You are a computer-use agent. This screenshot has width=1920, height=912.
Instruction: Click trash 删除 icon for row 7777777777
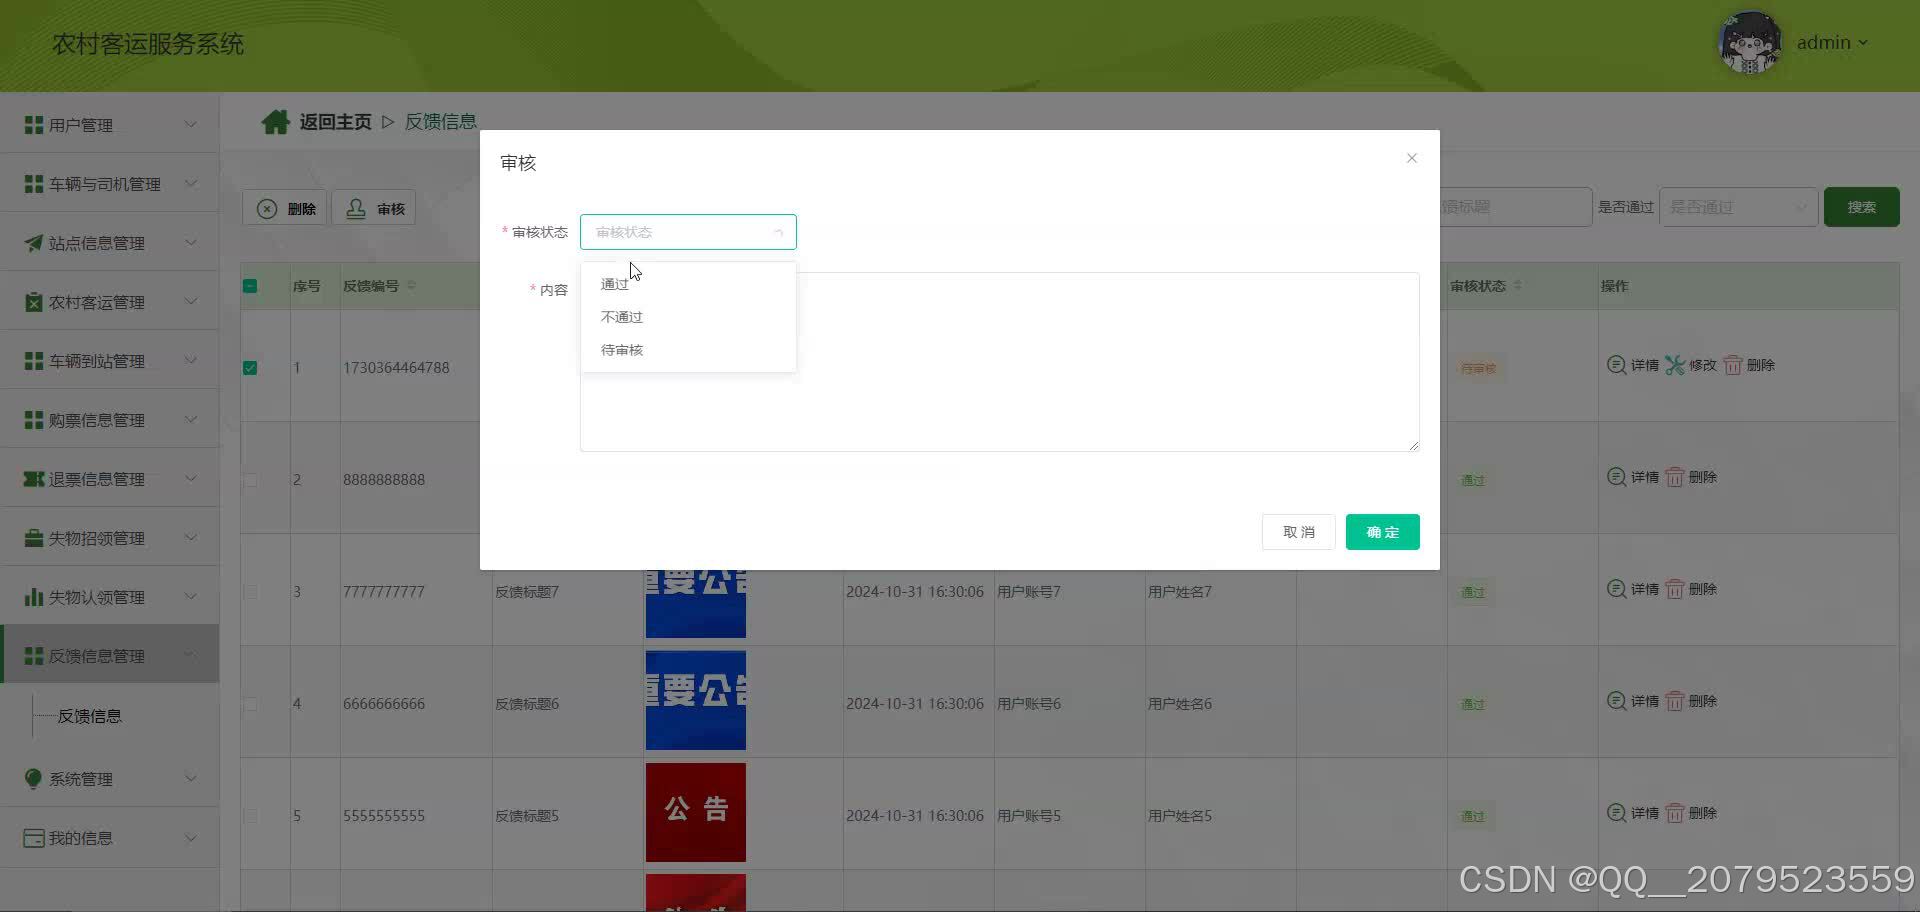coord(1675,589)
